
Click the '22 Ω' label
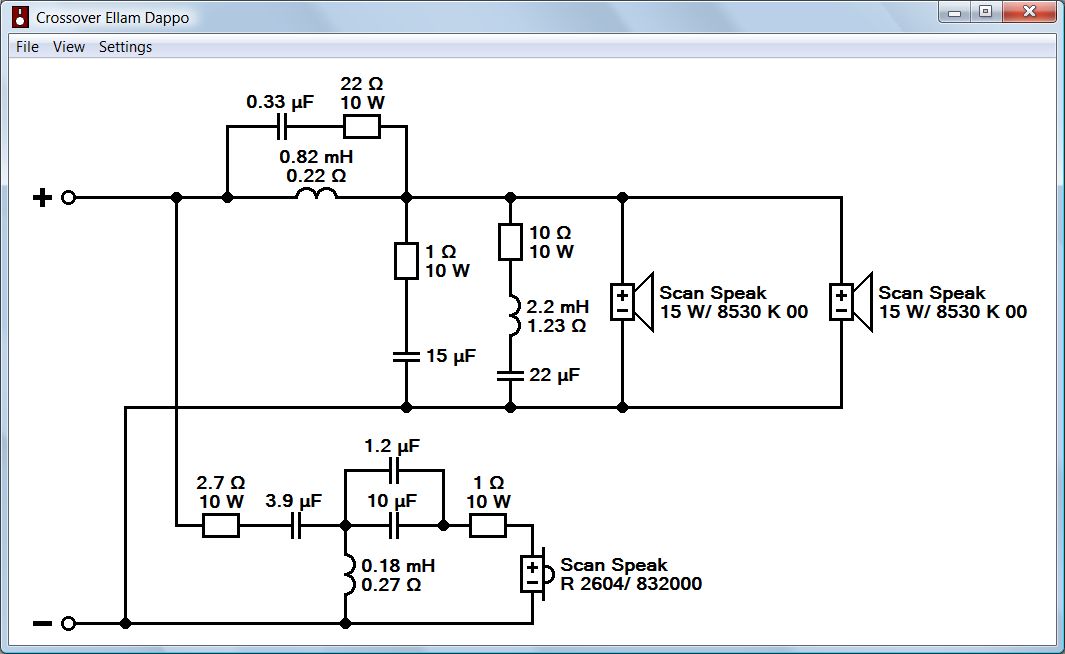tap(361, 84)
